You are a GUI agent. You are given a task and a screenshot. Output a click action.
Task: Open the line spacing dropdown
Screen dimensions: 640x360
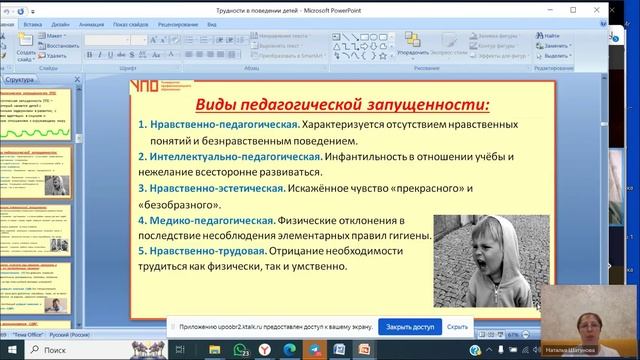pos(242,40)
